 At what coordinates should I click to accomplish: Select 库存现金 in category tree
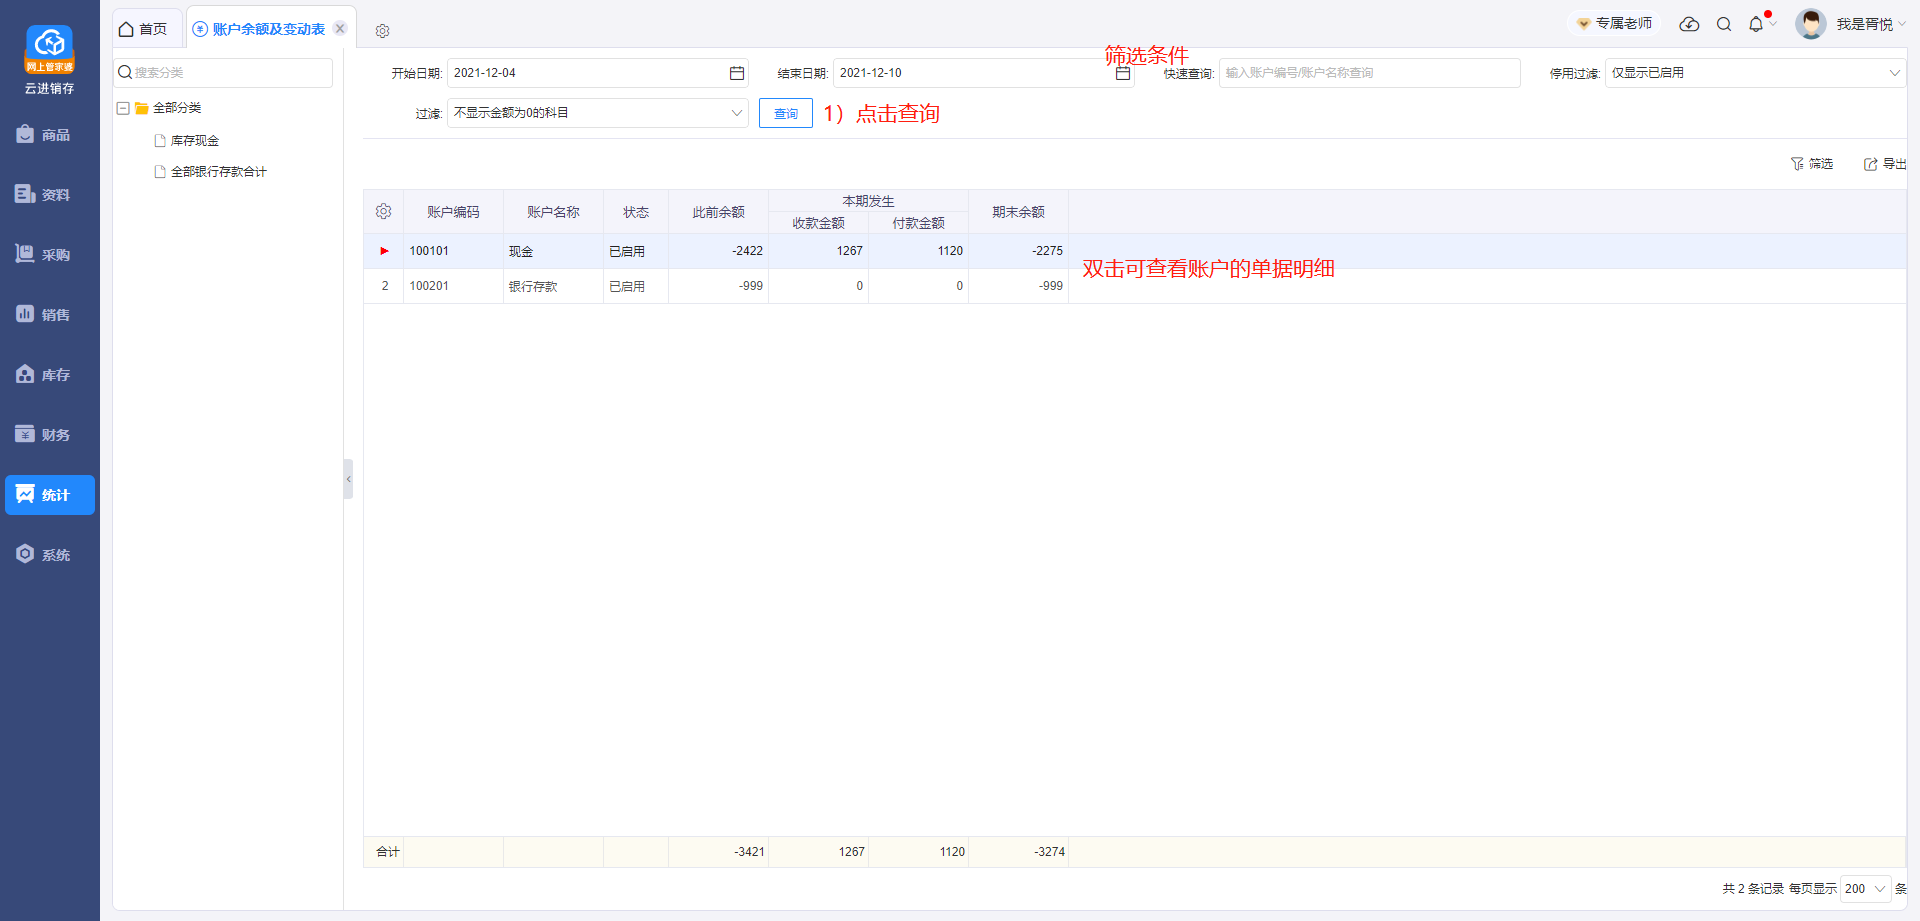[194, 141]
